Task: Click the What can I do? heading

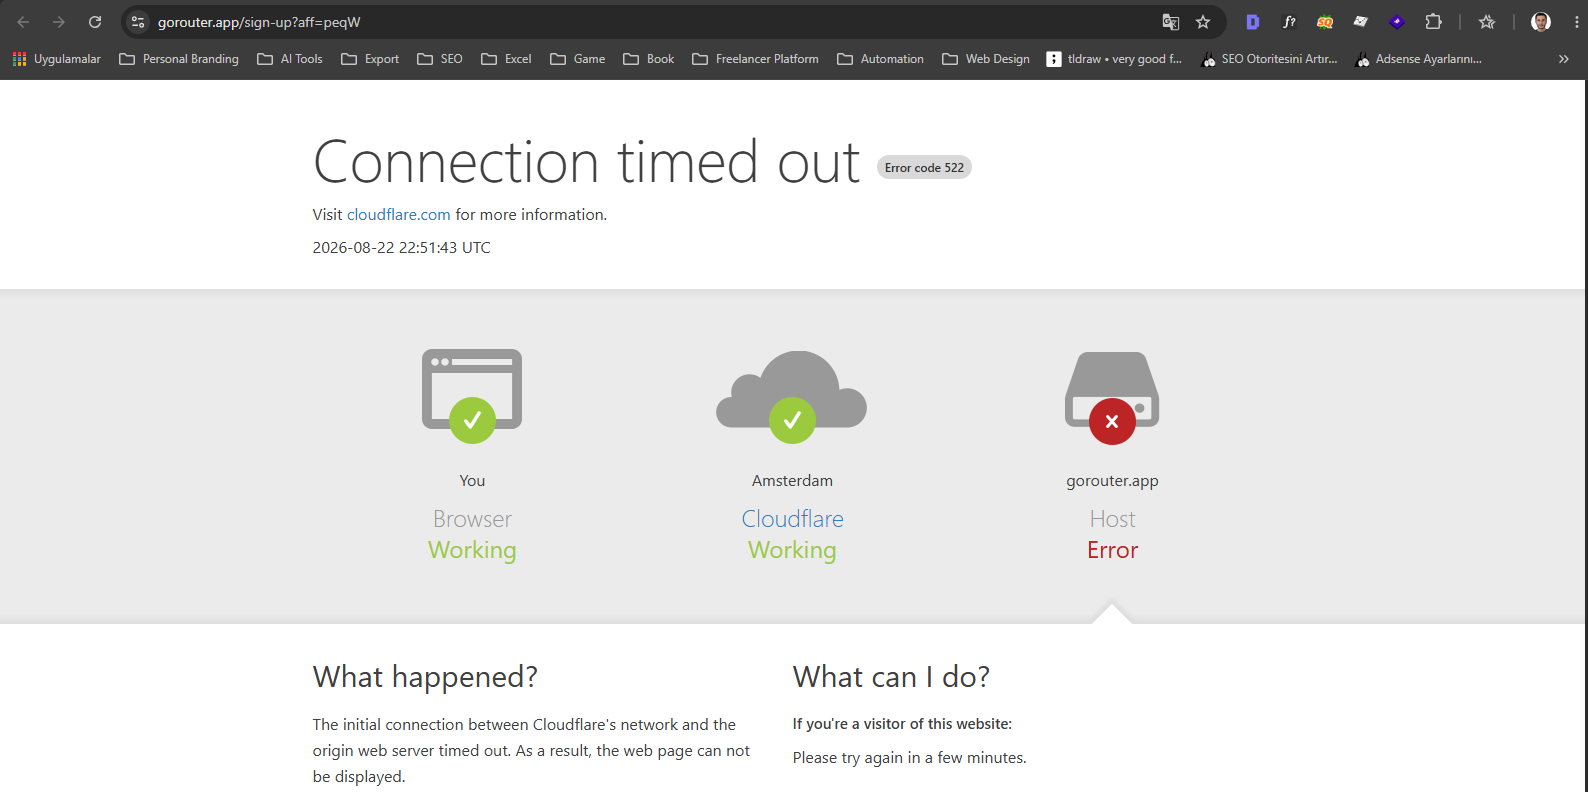Action: click(x=891, y=677)
